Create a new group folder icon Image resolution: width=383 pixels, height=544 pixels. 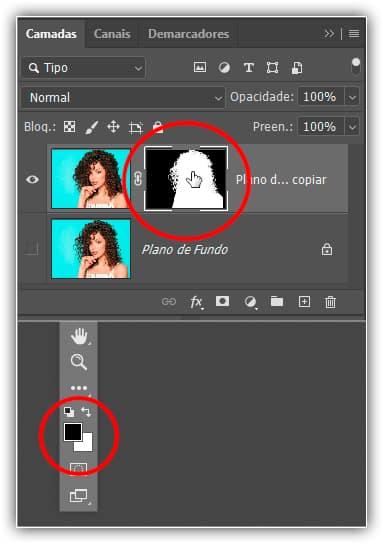[x=277, y=301]
